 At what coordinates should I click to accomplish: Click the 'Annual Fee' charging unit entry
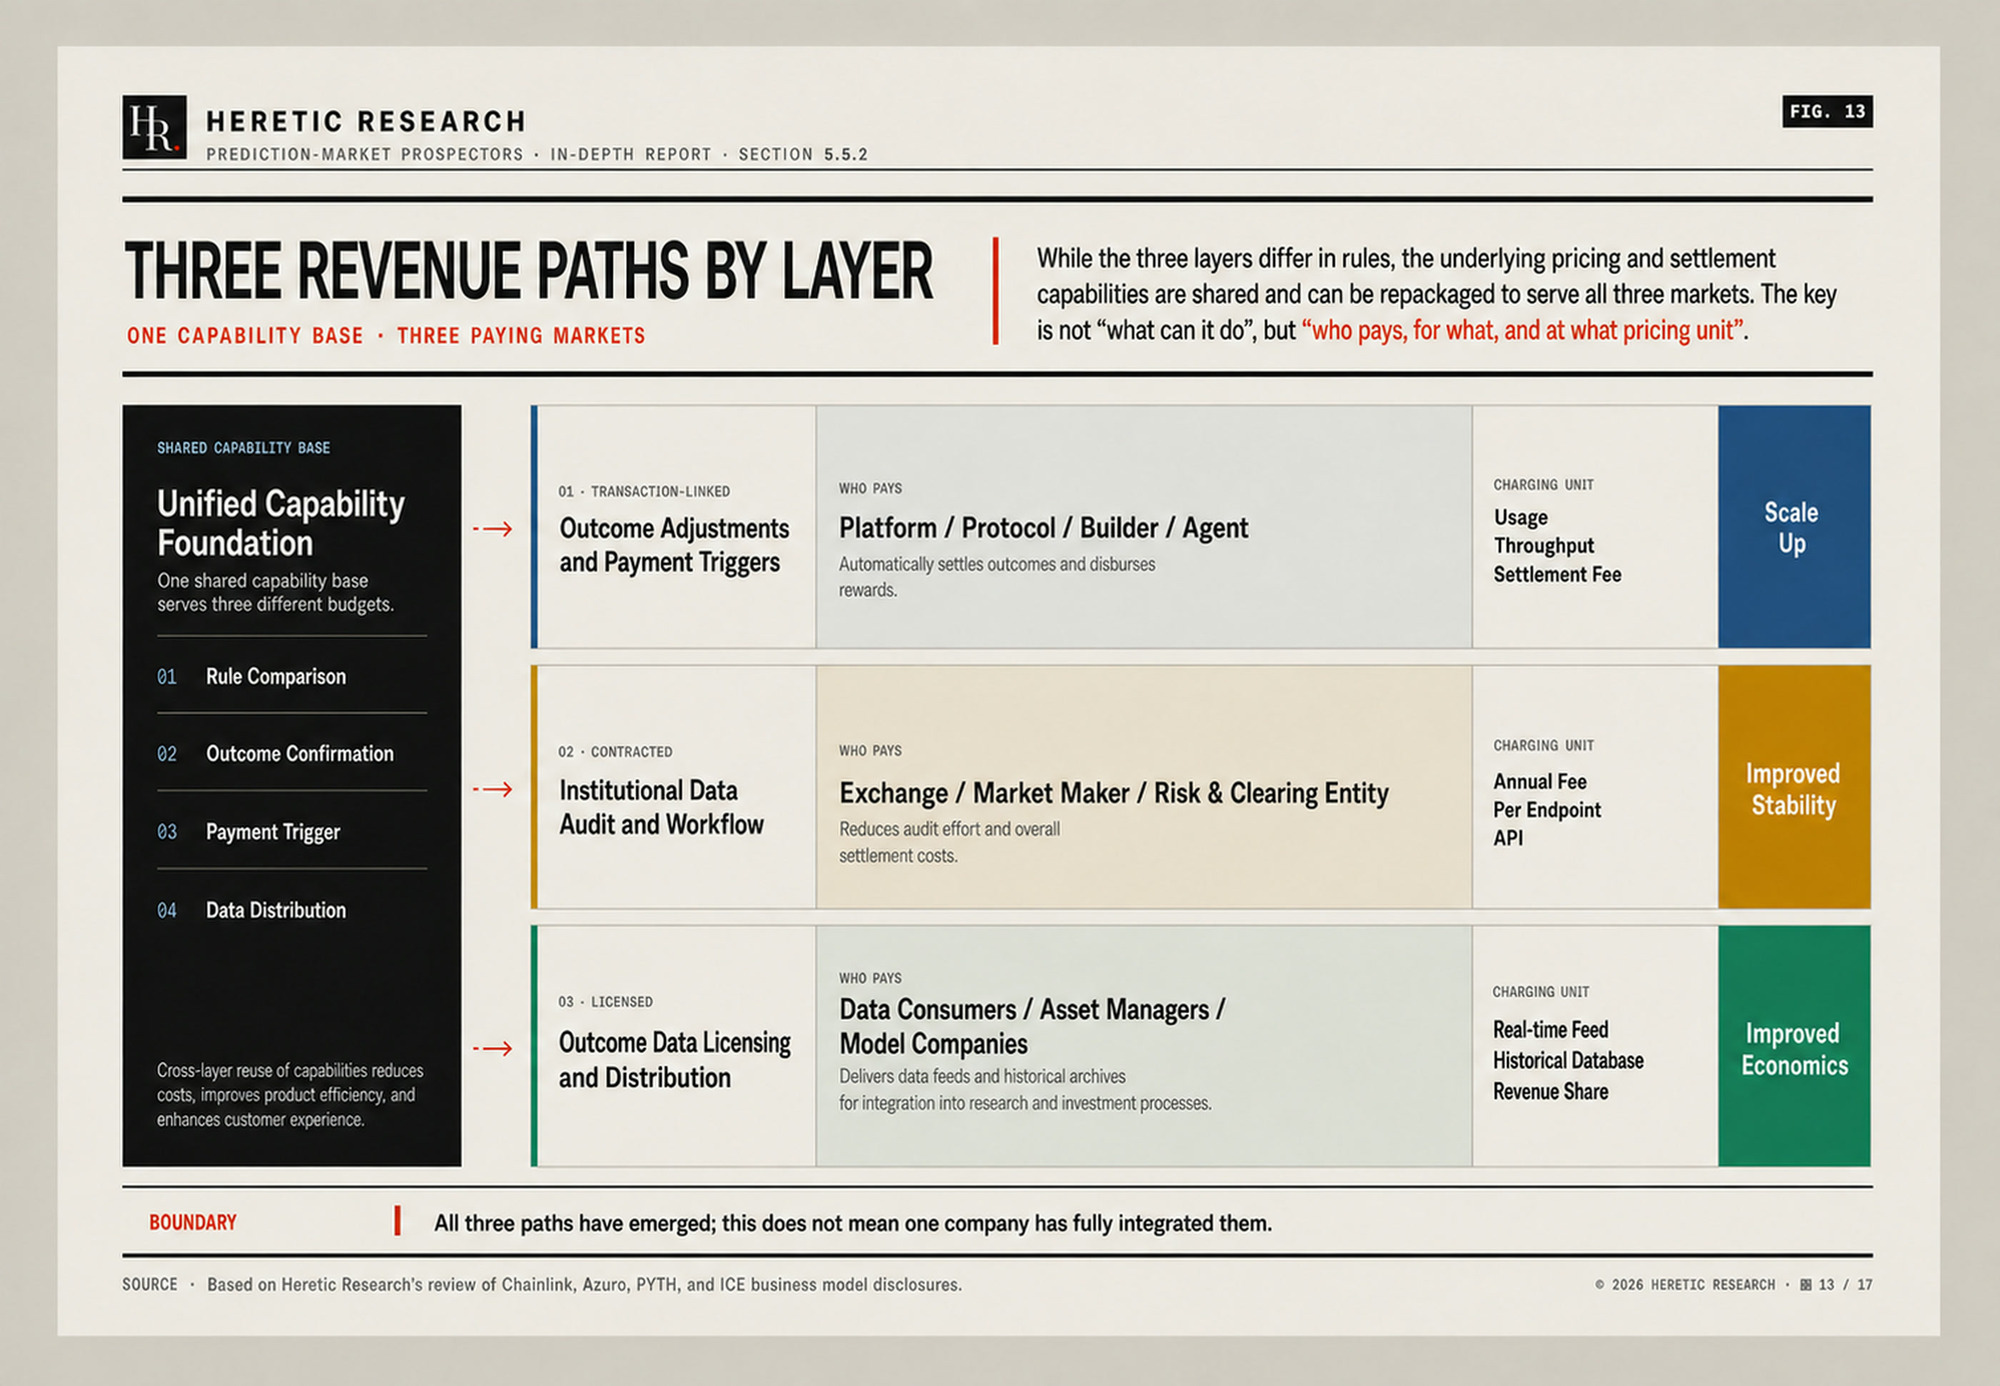[1540, 781]
